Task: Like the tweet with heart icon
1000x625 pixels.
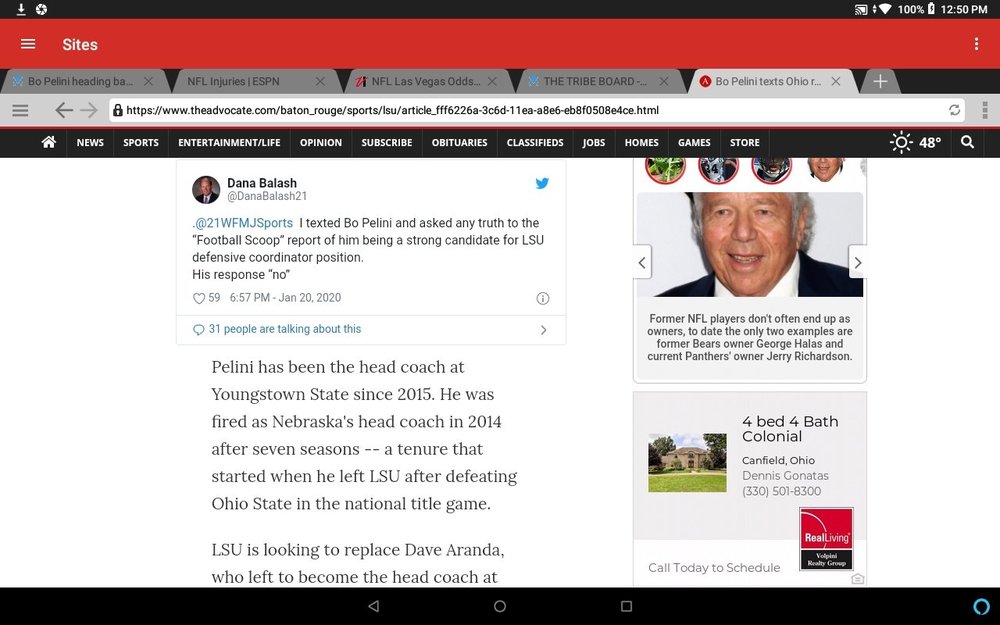Action: click(x=199, y=298)
